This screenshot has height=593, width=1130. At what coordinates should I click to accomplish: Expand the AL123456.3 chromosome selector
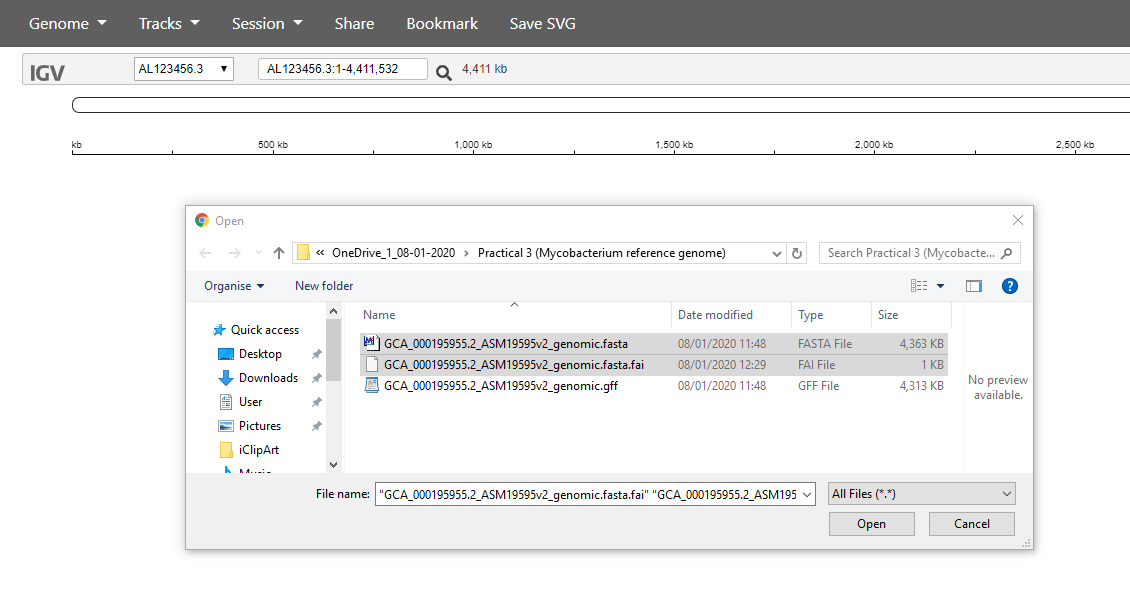click(x=184, y=69)
